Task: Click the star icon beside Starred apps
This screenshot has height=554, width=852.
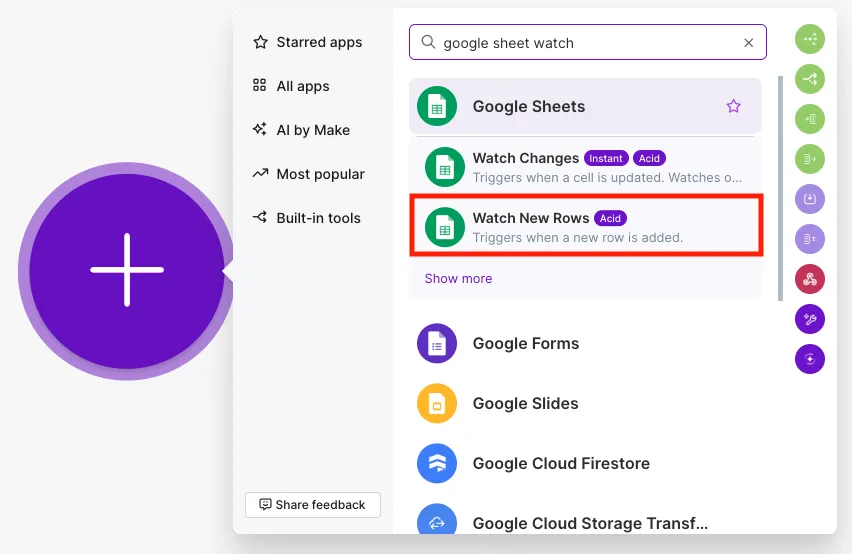Action: tap(260, 42)
